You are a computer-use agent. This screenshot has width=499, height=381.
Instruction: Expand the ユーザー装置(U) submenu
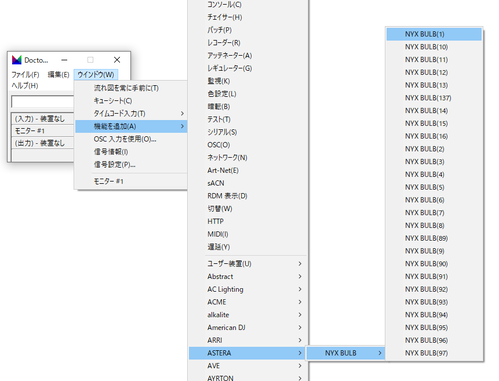[x=248, y=264]
